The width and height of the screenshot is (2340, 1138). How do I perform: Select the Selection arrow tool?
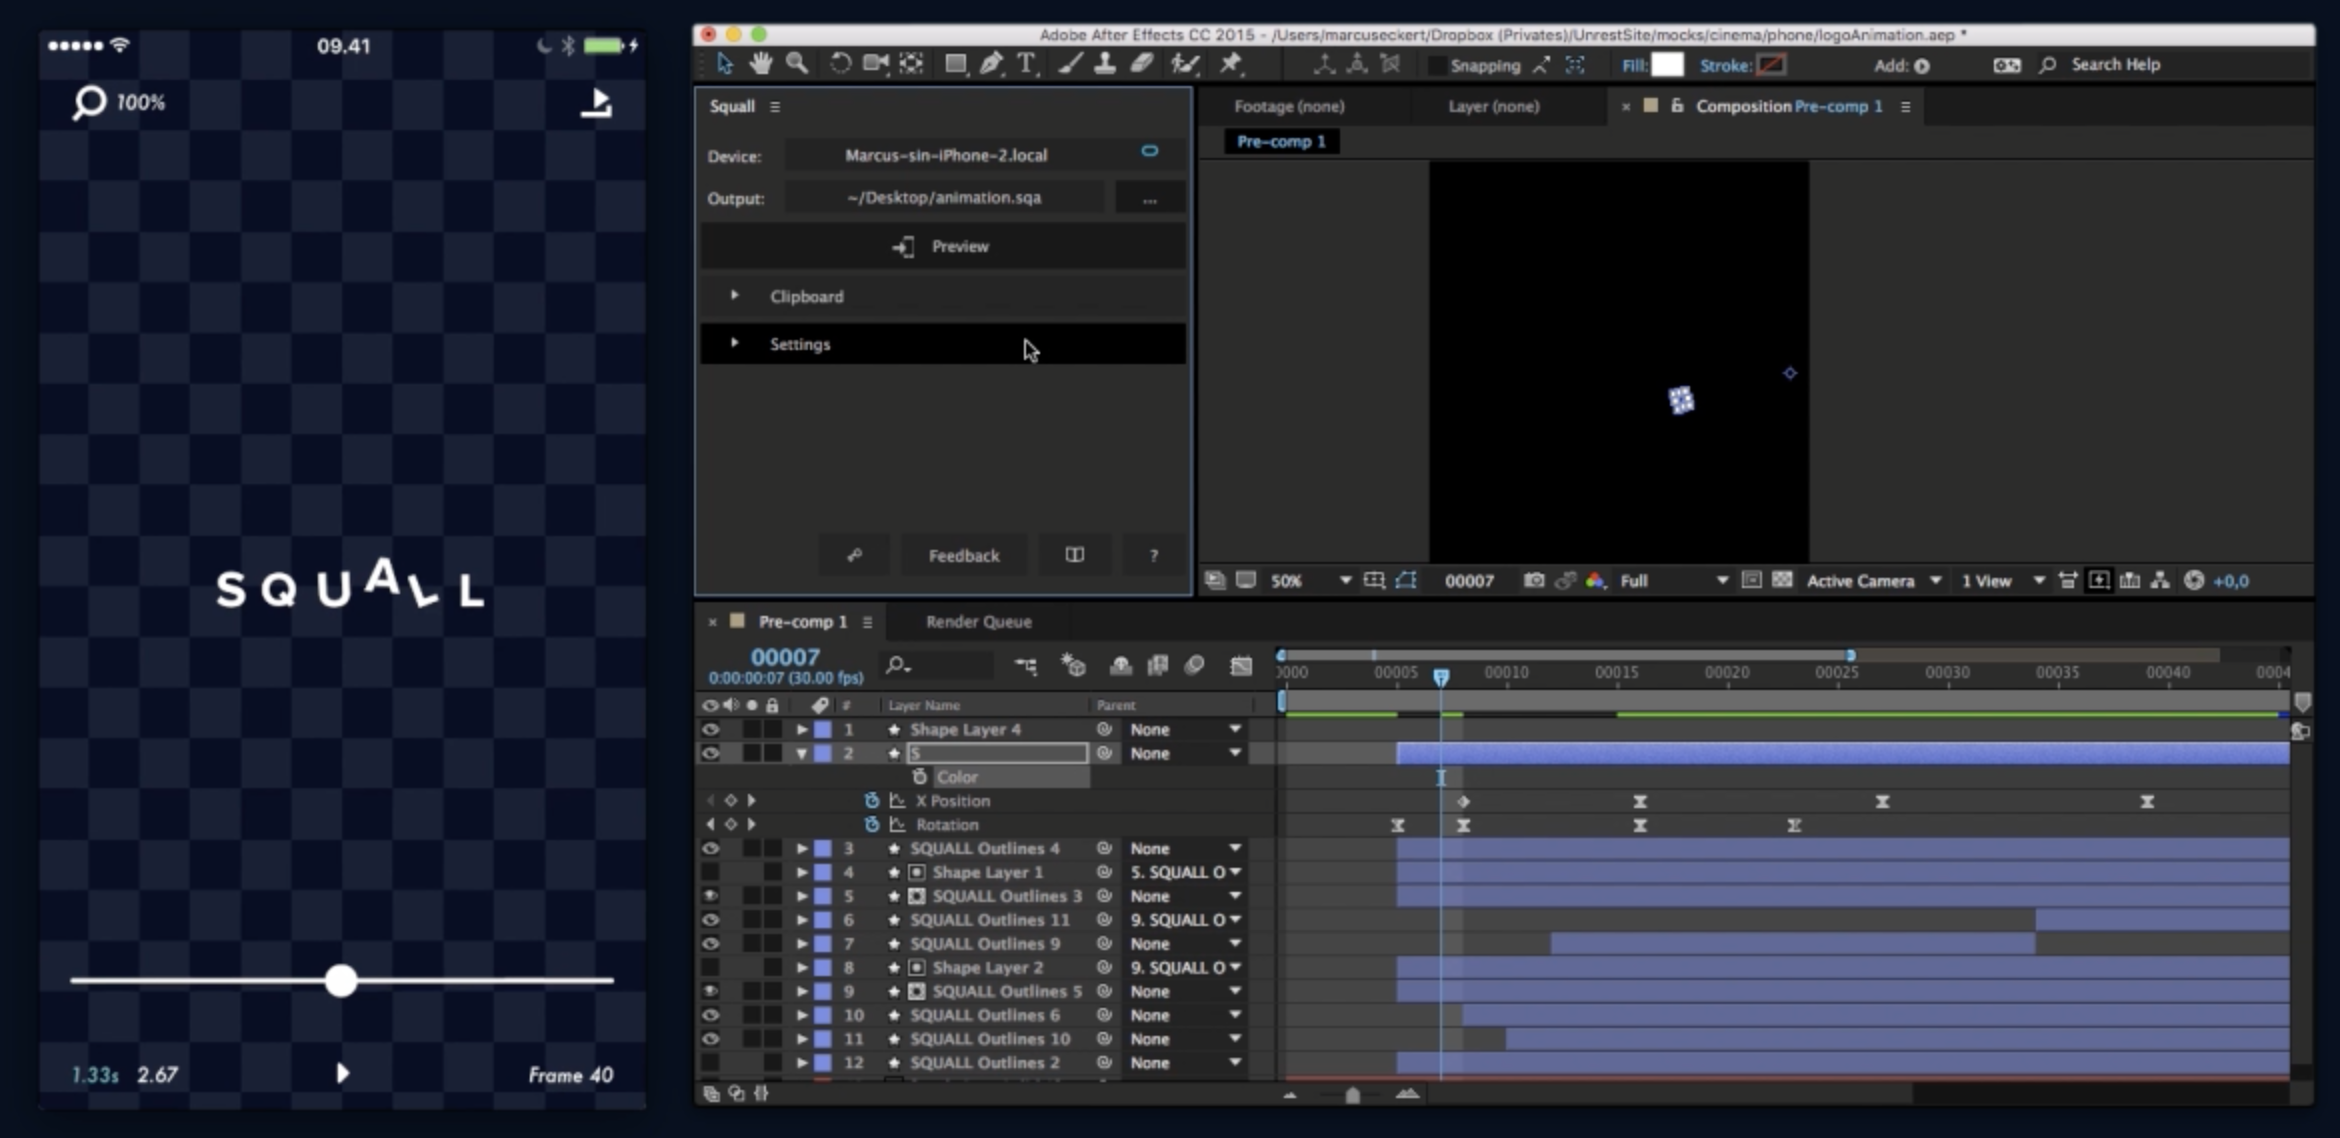coord(725,64)
